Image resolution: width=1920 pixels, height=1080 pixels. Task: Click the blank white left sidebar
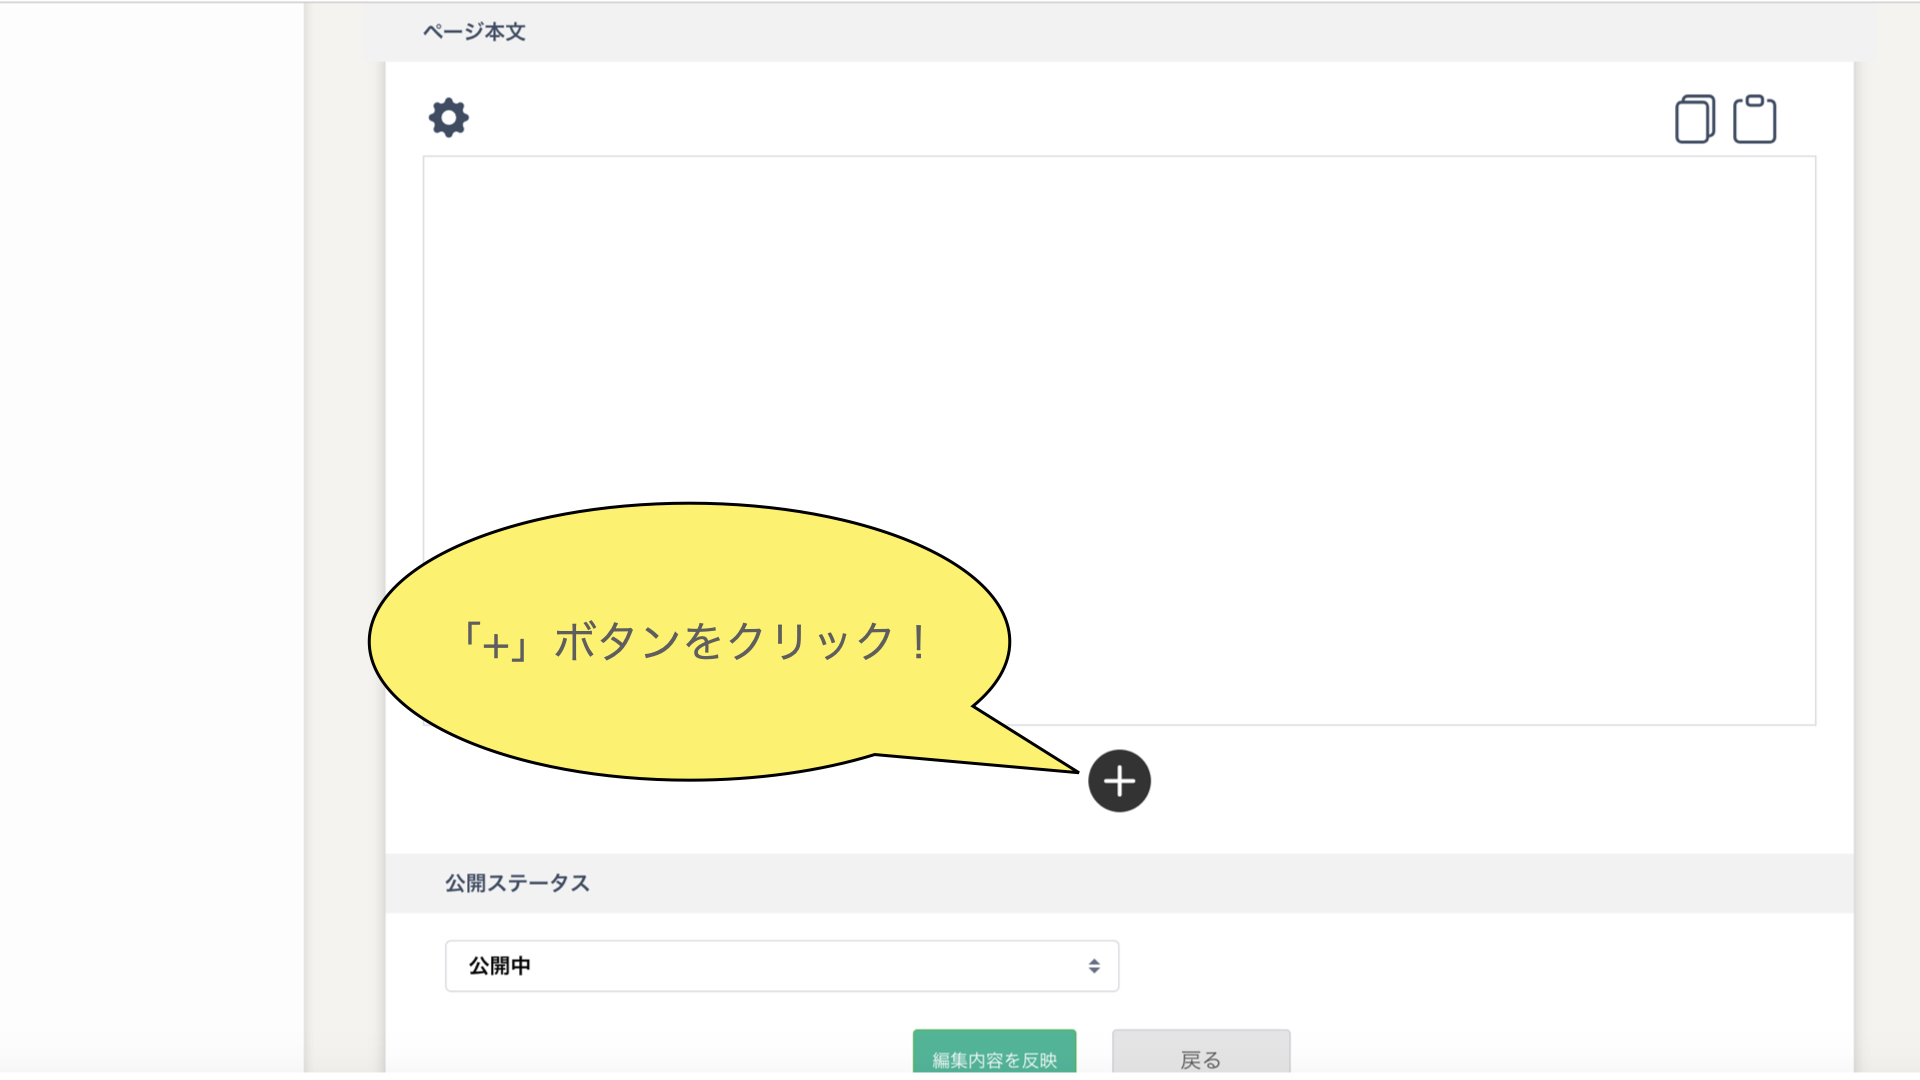150,540
